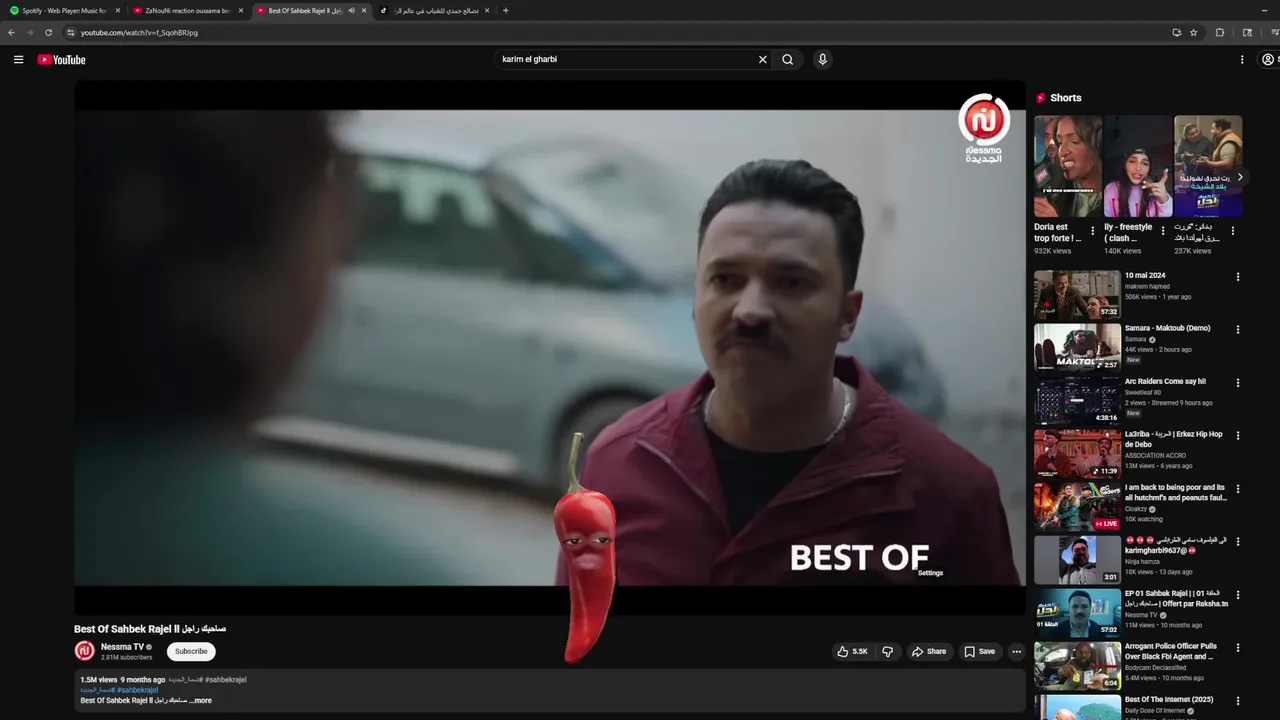Show next Shorts with arrow chevron
The image size is (1280, 720).
pyautogui.click(x=1240, y=177)
